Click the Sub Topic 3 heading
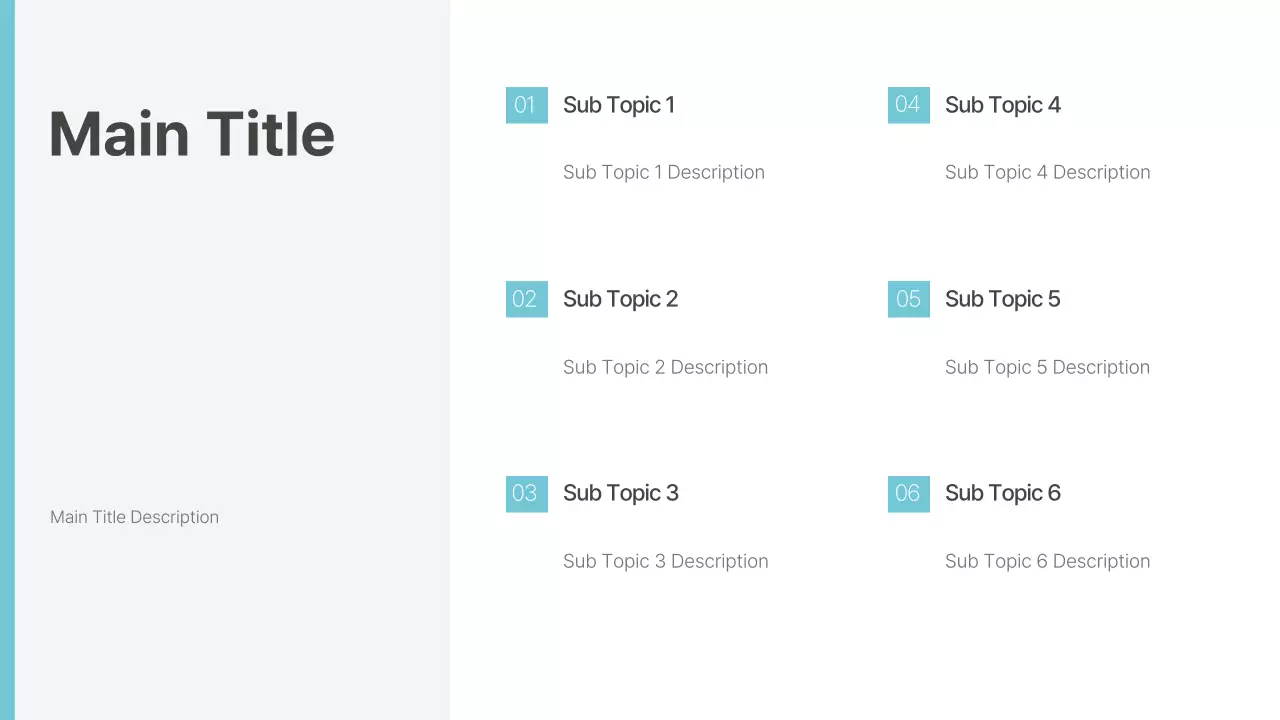This screenshot has height=720, width=1280. click(x=620, y=493)
